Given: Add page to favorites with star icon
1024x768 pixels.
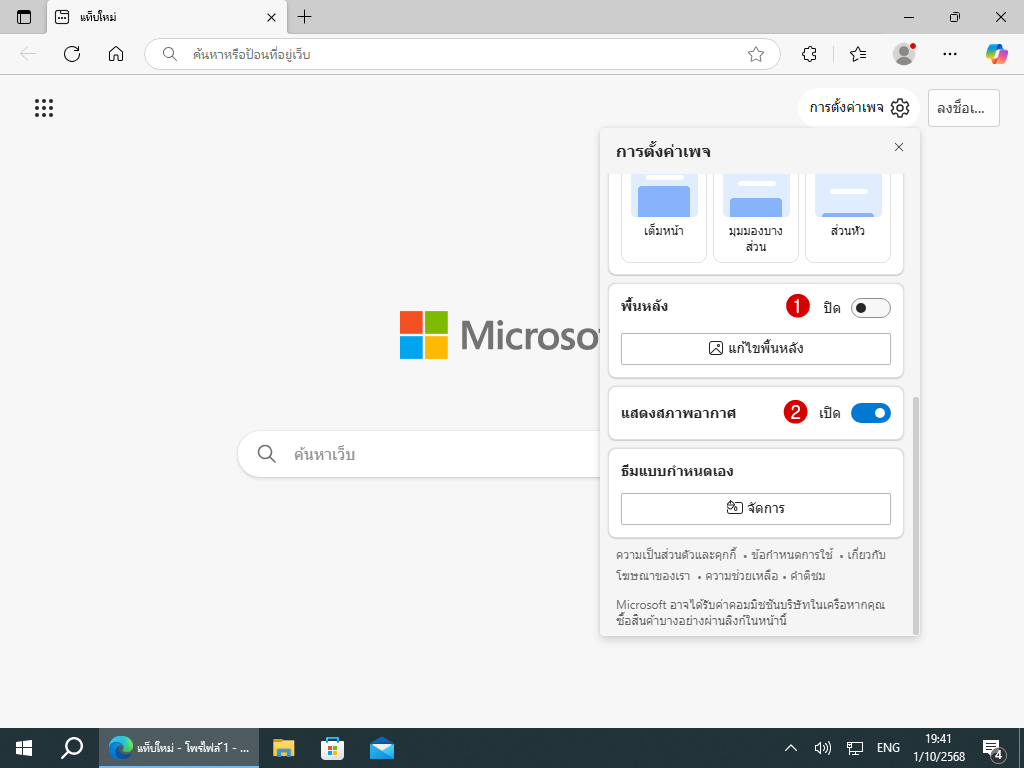Looking at the screenshot, I should point(756,54).
